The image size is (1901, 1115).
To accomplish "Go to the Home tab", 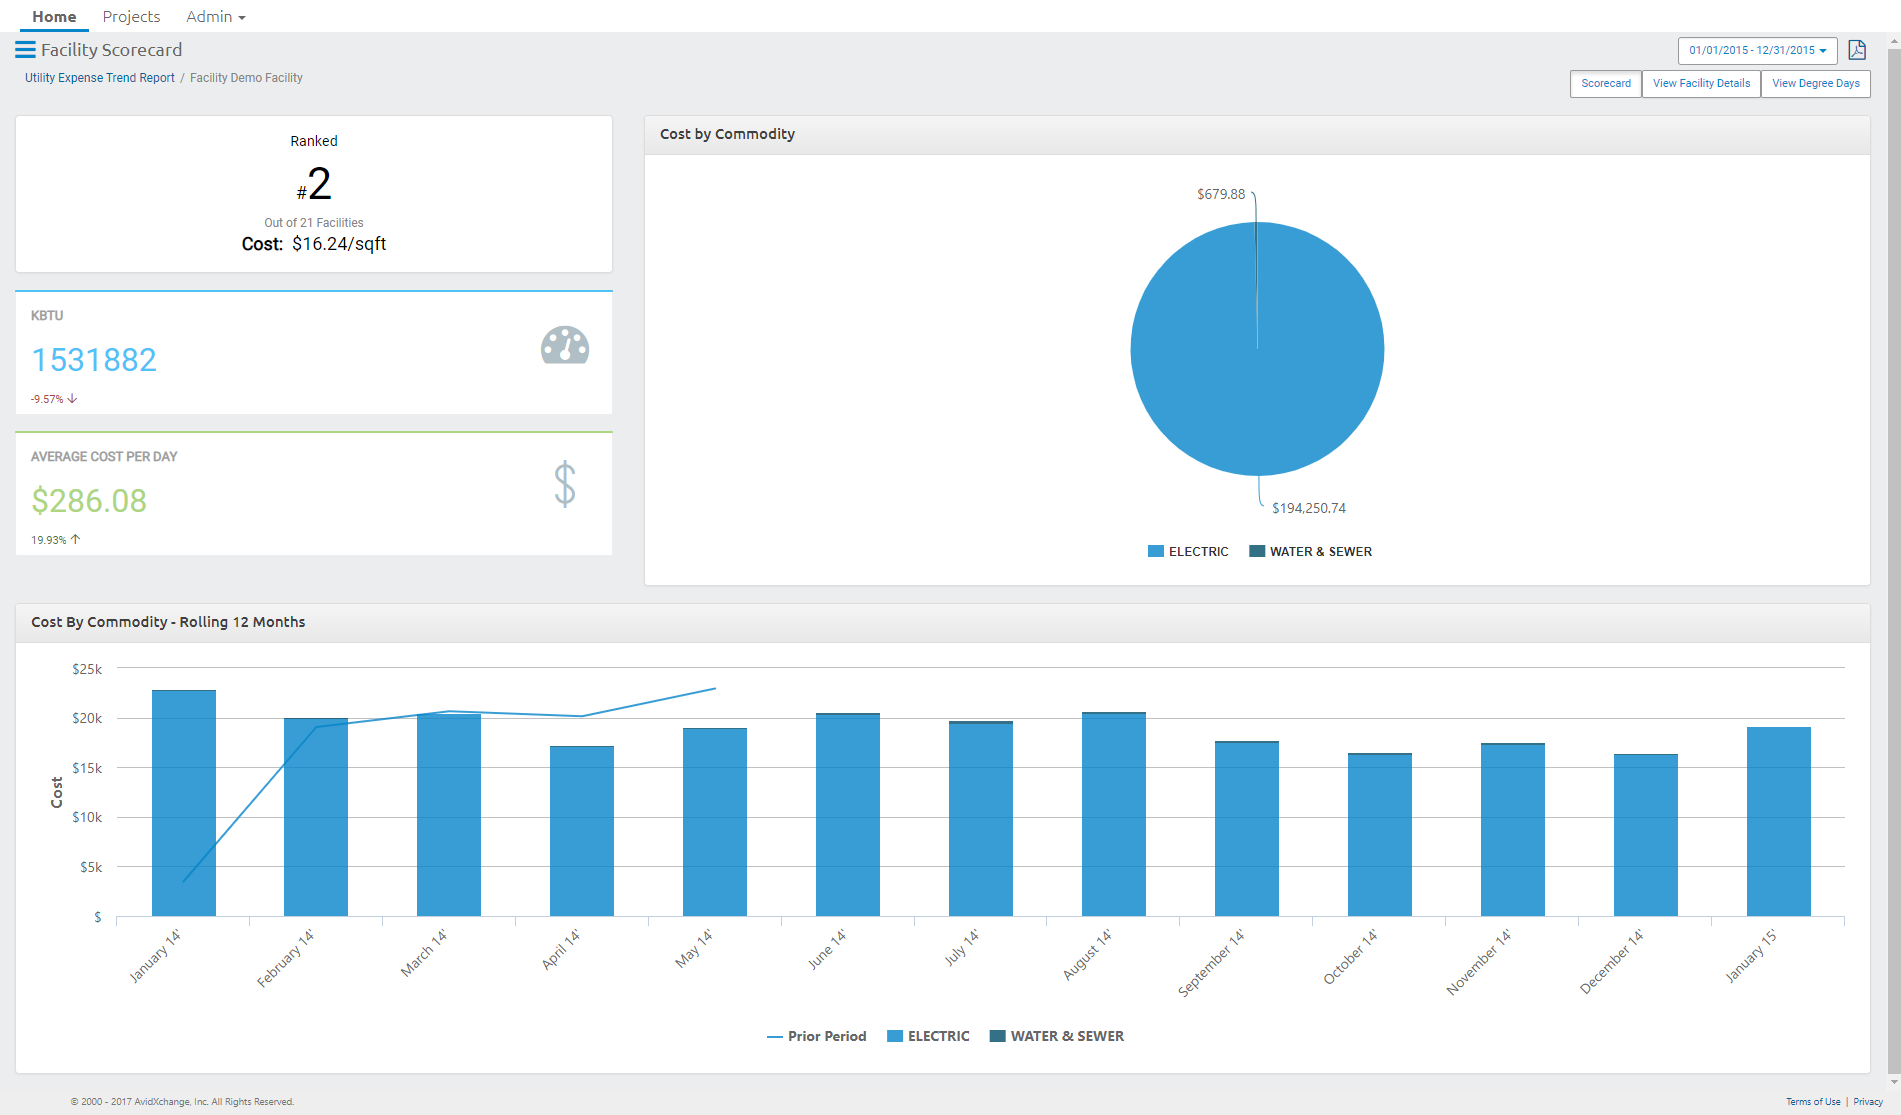I will point(54,17).
